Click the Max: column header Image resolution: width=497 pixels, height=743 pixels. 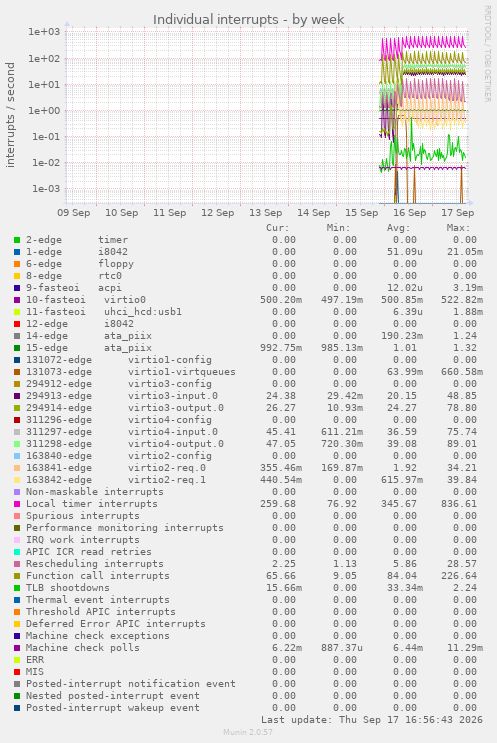(x=458, y=228)
